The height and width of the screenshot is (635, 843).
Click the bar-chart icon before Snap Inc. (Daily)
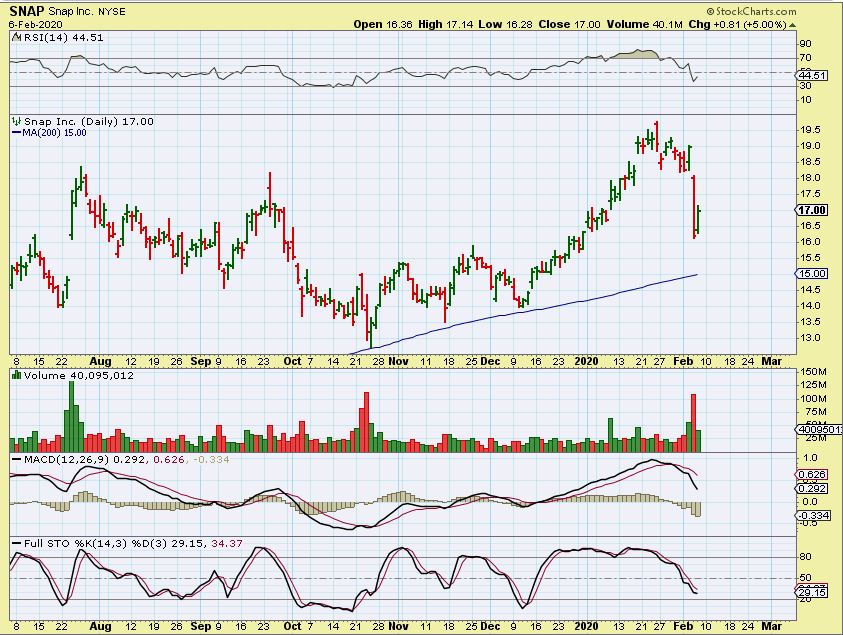click(x=16, y=122)
